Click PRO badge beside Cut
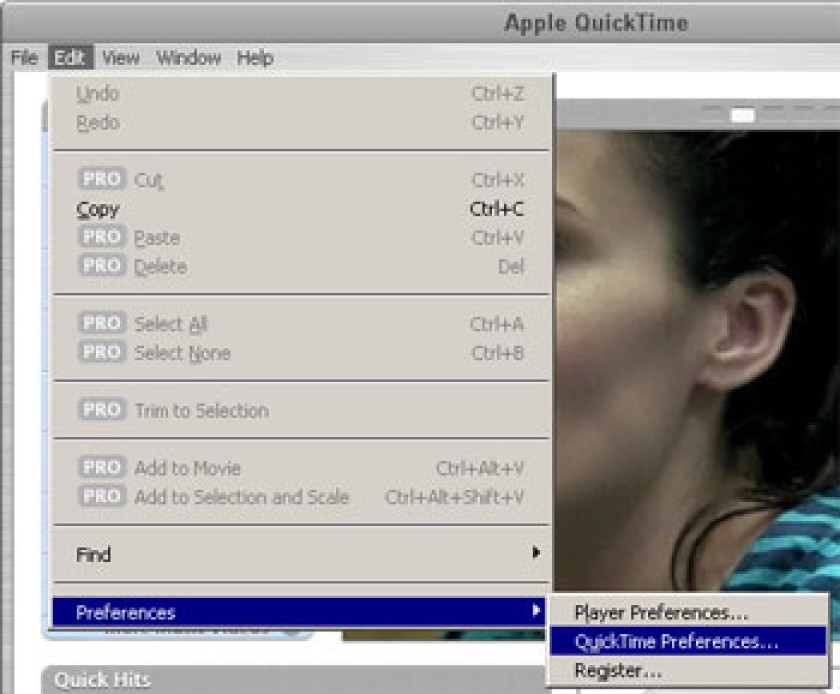Viewport: 840px width, 694px height. (102, 178)
